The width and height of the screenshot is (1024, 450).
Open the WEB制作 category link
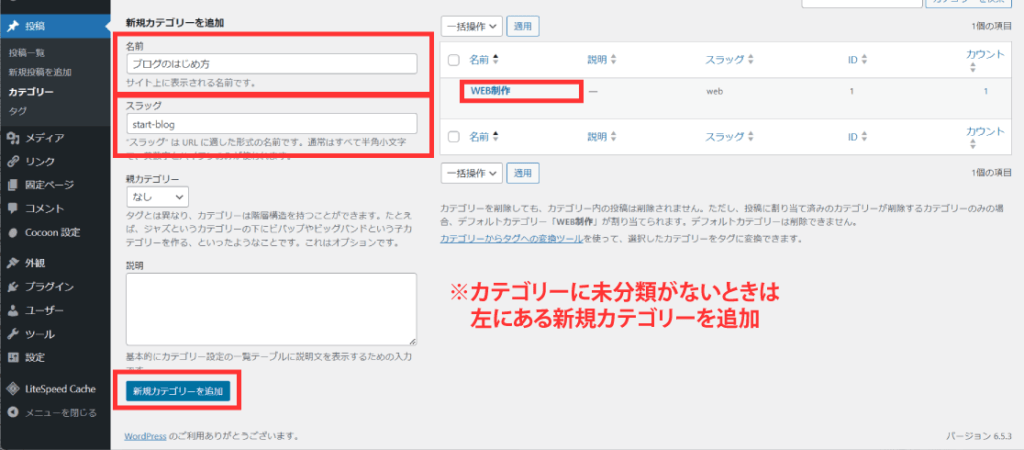(x=491, y=91)
